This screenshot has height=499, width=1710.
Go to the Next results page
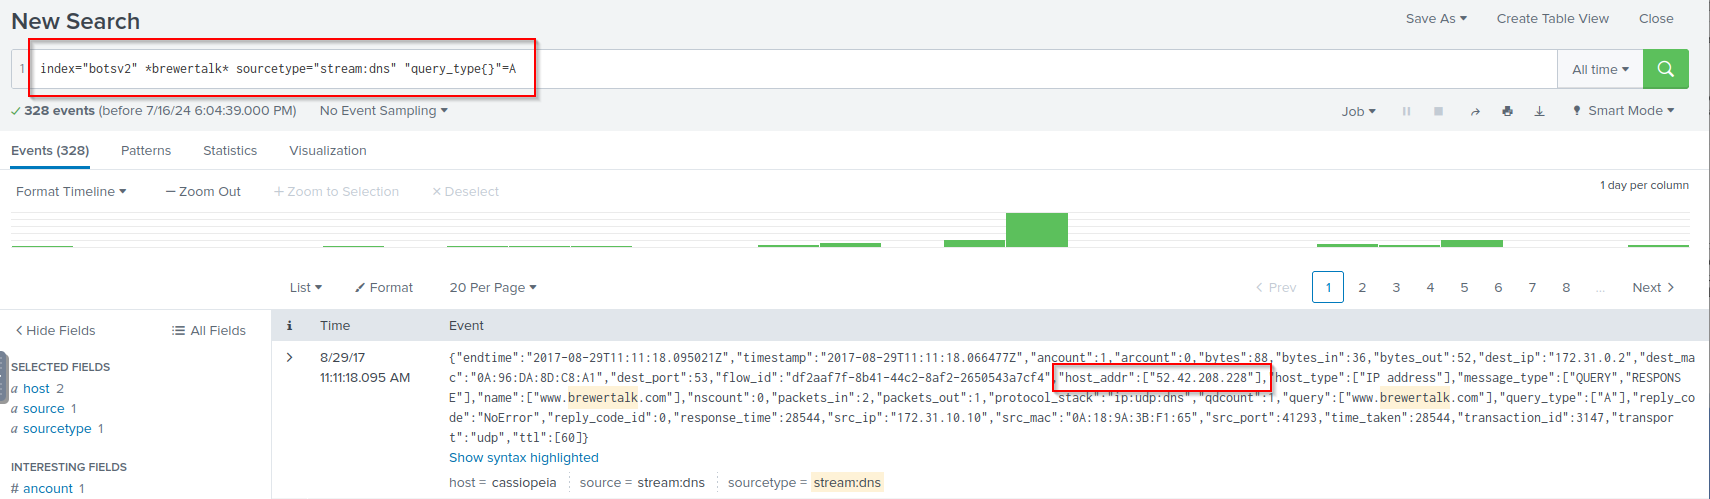[1652, 288]
